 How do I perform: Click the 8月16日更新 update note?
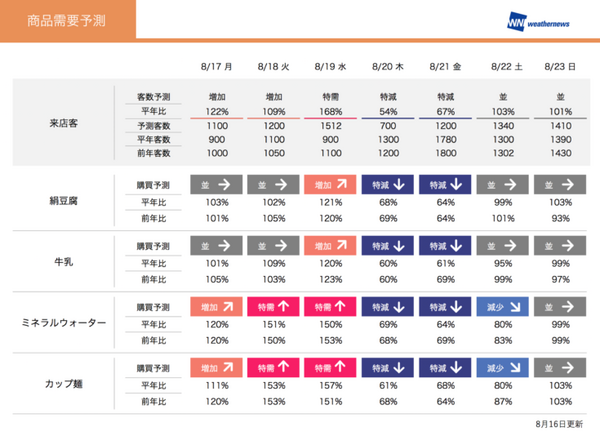558,423
